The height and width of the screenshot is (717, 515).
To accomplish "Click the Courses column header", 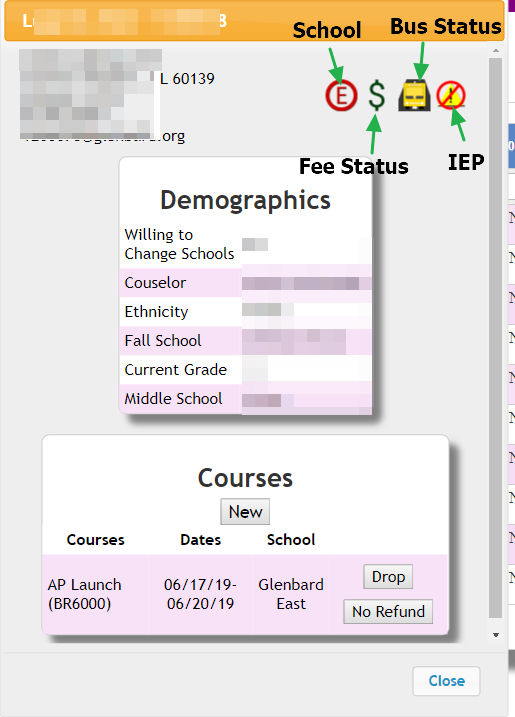I will [x=95, y=540].
